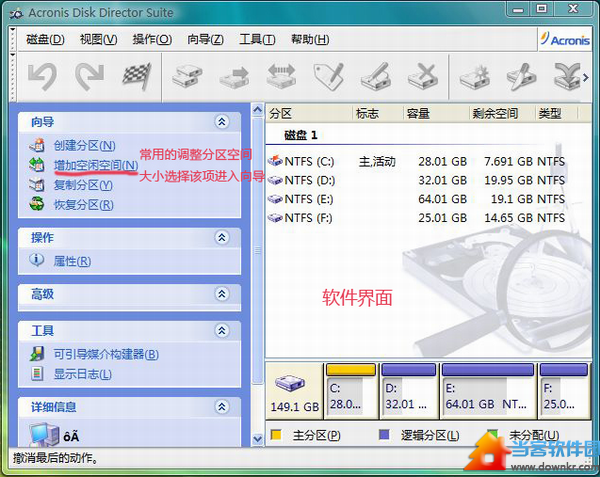Click the Undo toolbar icon

pos(42,77)
